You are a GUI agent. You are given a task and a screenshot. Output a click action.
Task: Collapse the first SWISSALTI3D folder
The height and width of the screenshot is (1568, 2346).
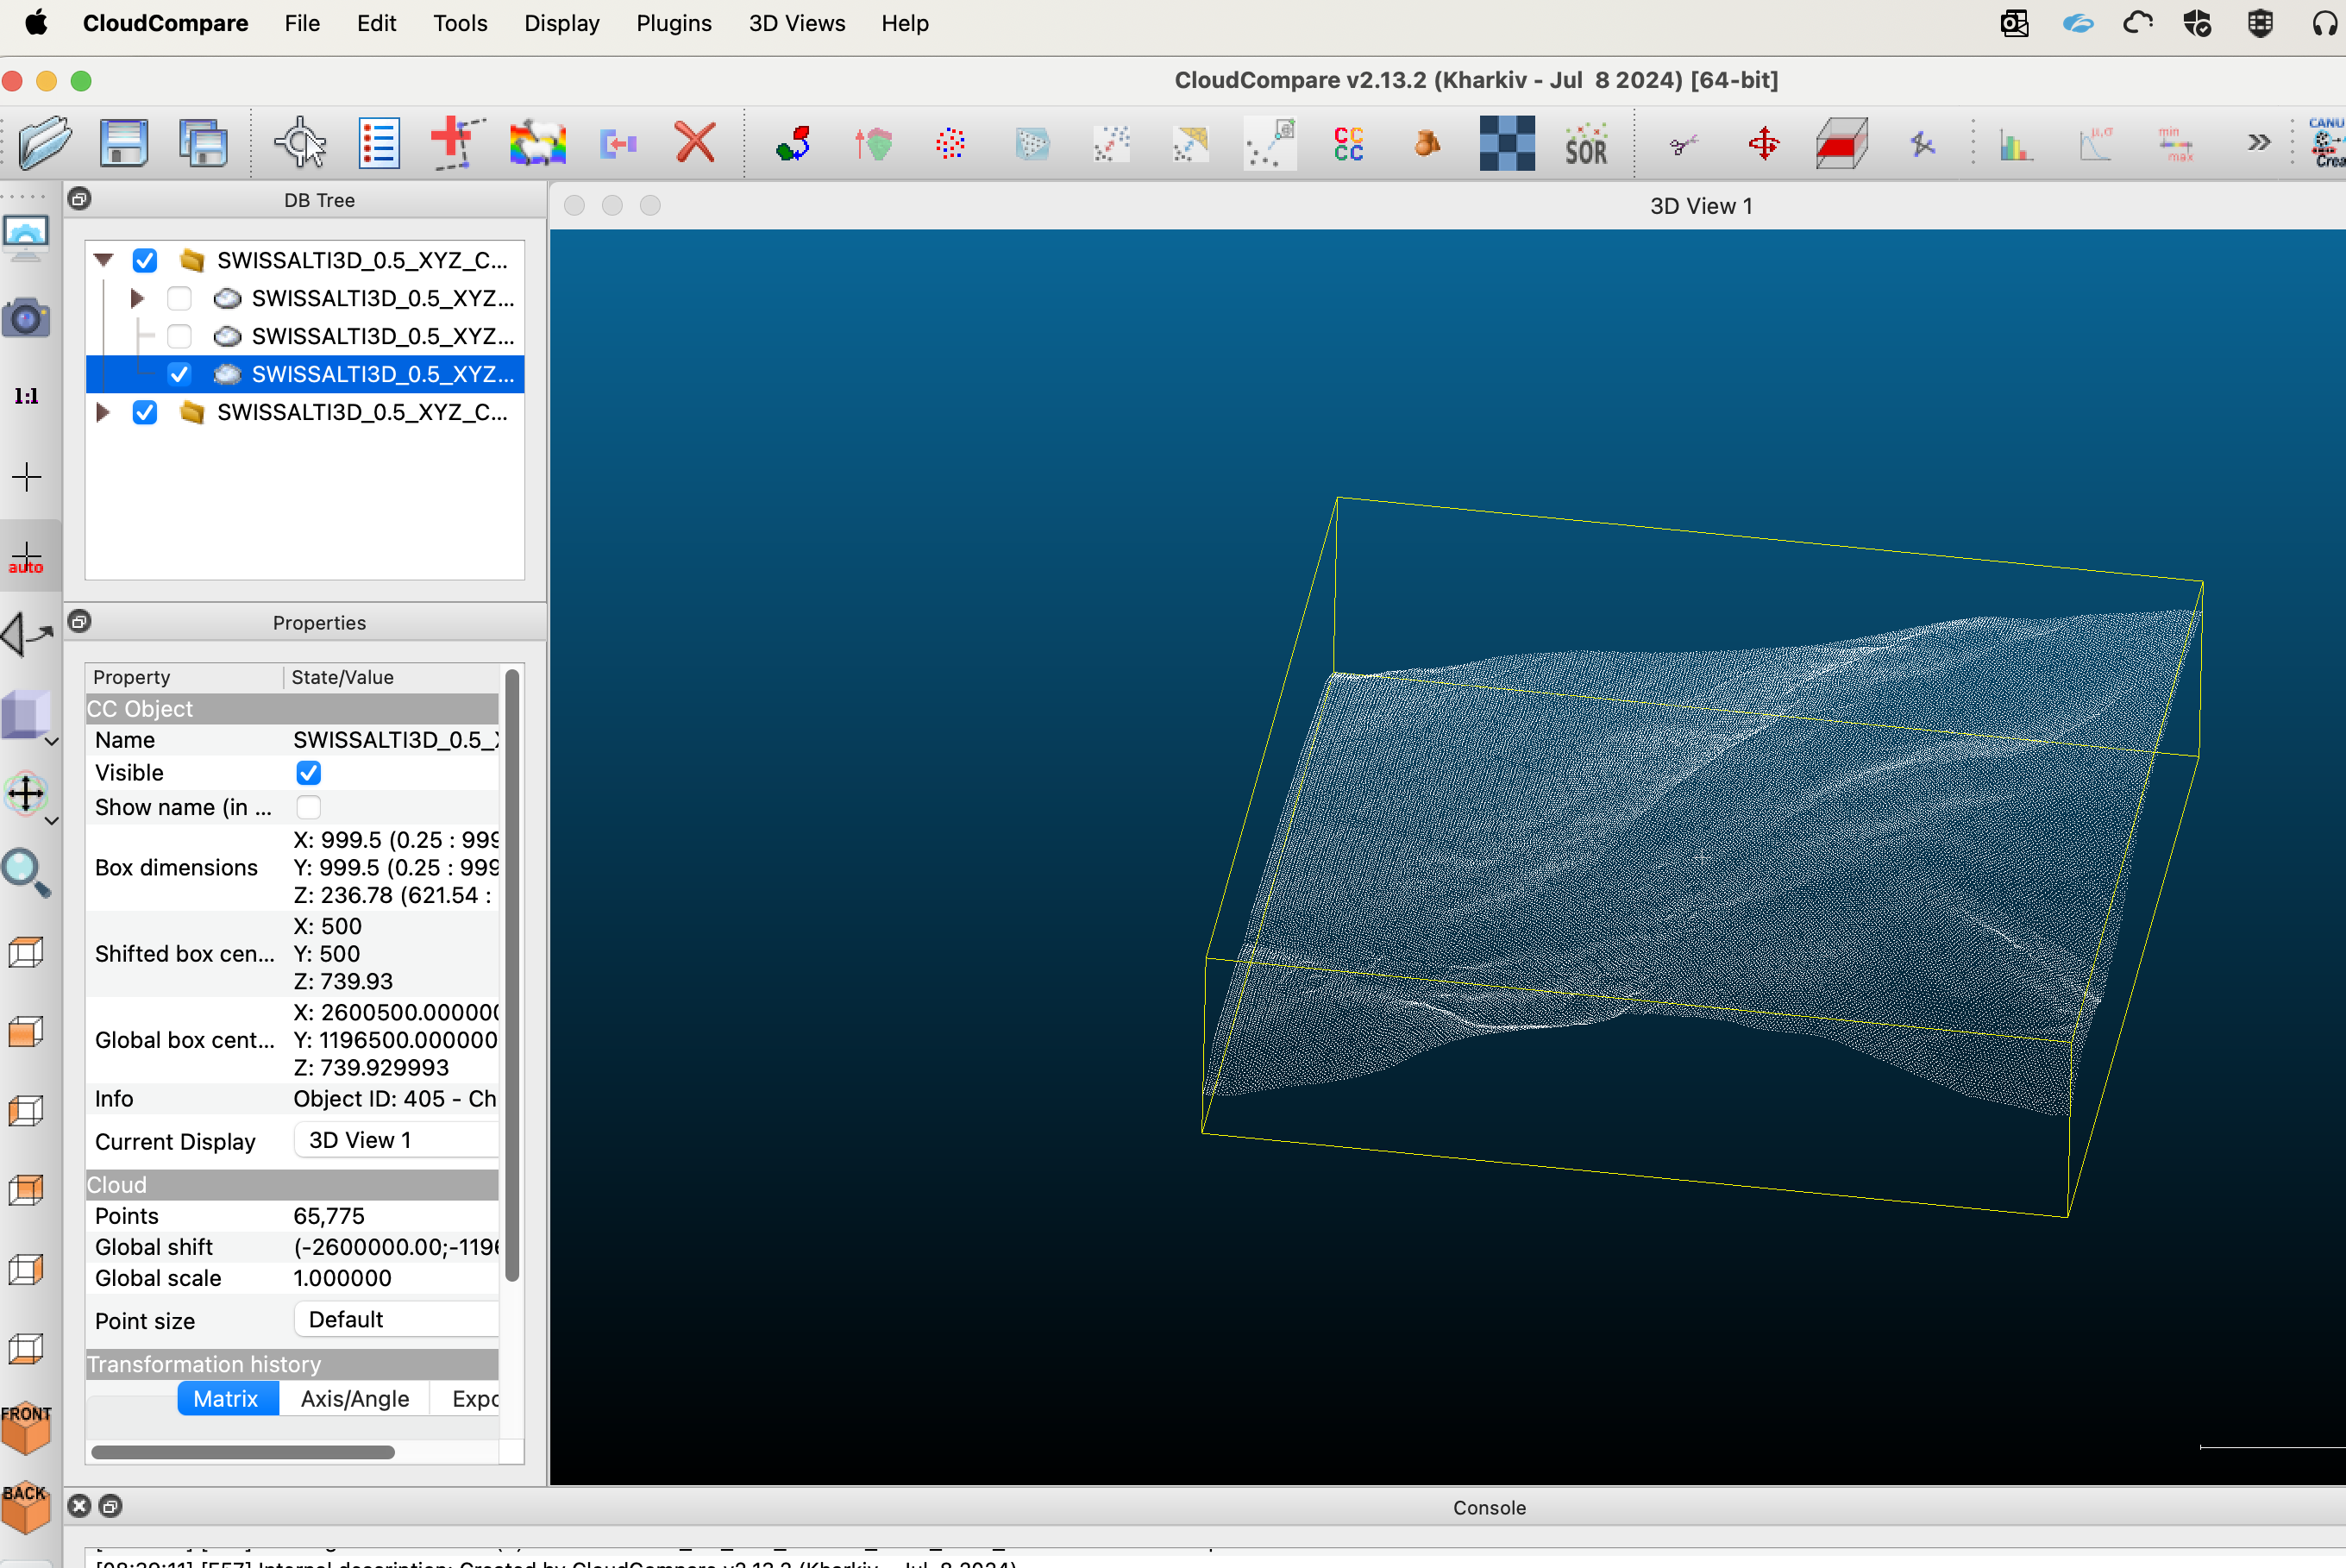click(103, 260)
